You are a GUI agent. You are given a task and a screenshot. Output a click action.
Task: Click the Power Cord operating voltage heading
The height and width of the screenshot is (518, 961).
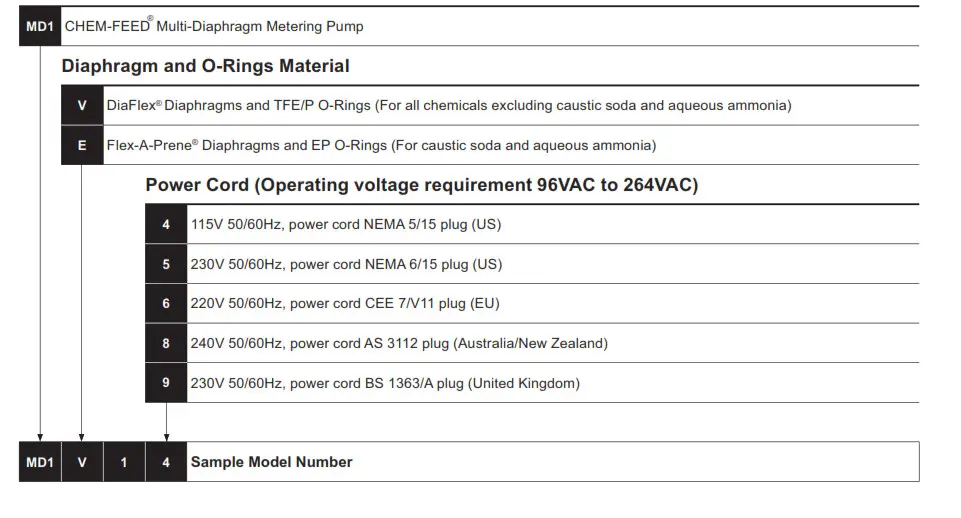click(x=421, y=185)
